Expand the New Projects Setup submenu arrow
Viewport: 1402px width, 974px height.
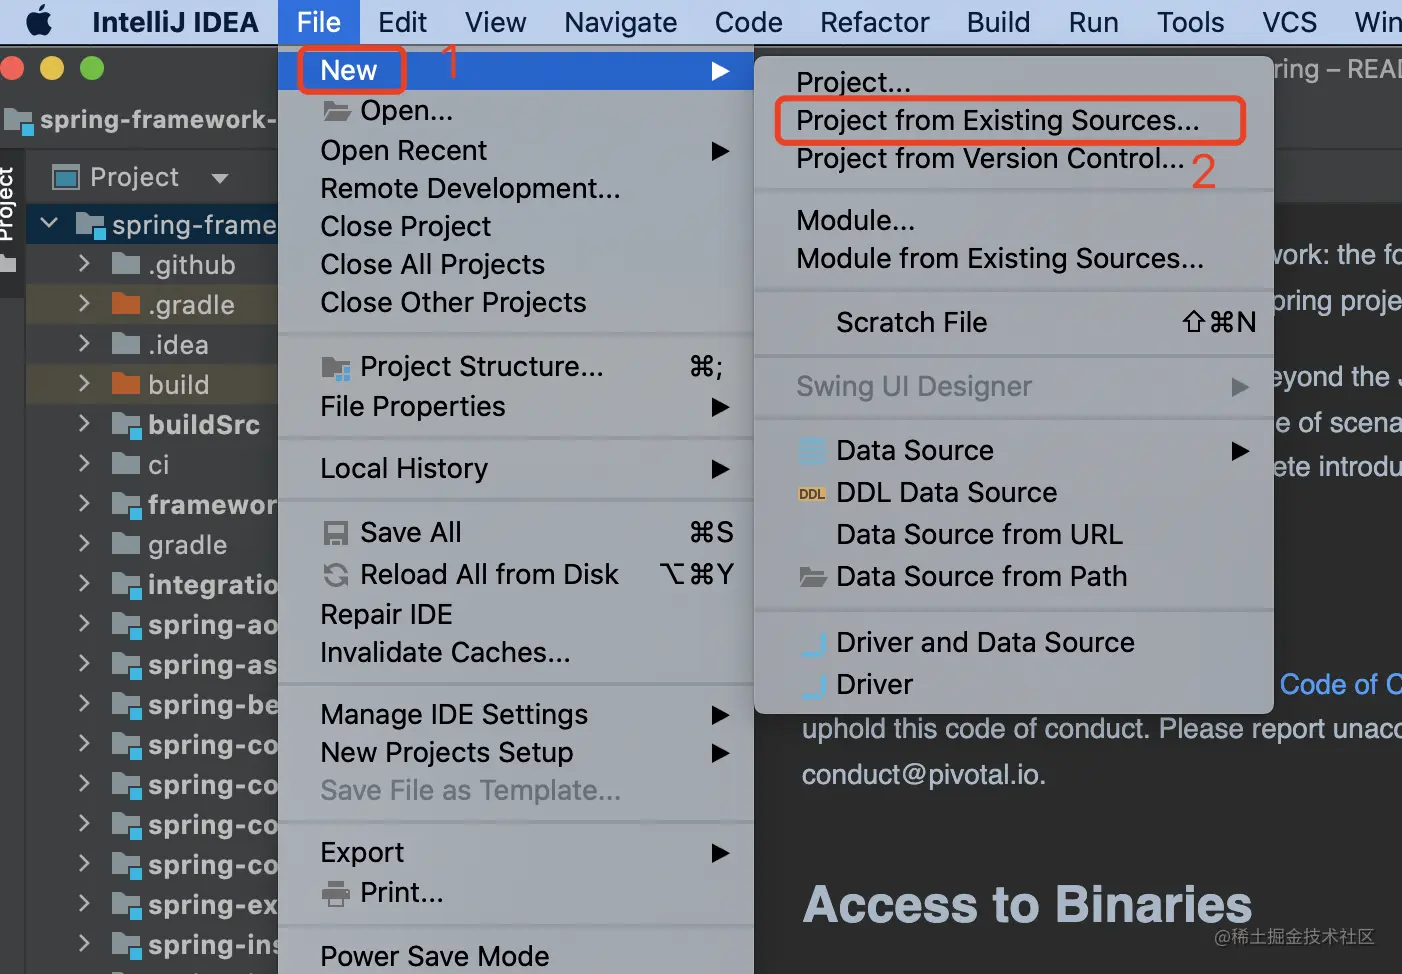pos(720,752)
